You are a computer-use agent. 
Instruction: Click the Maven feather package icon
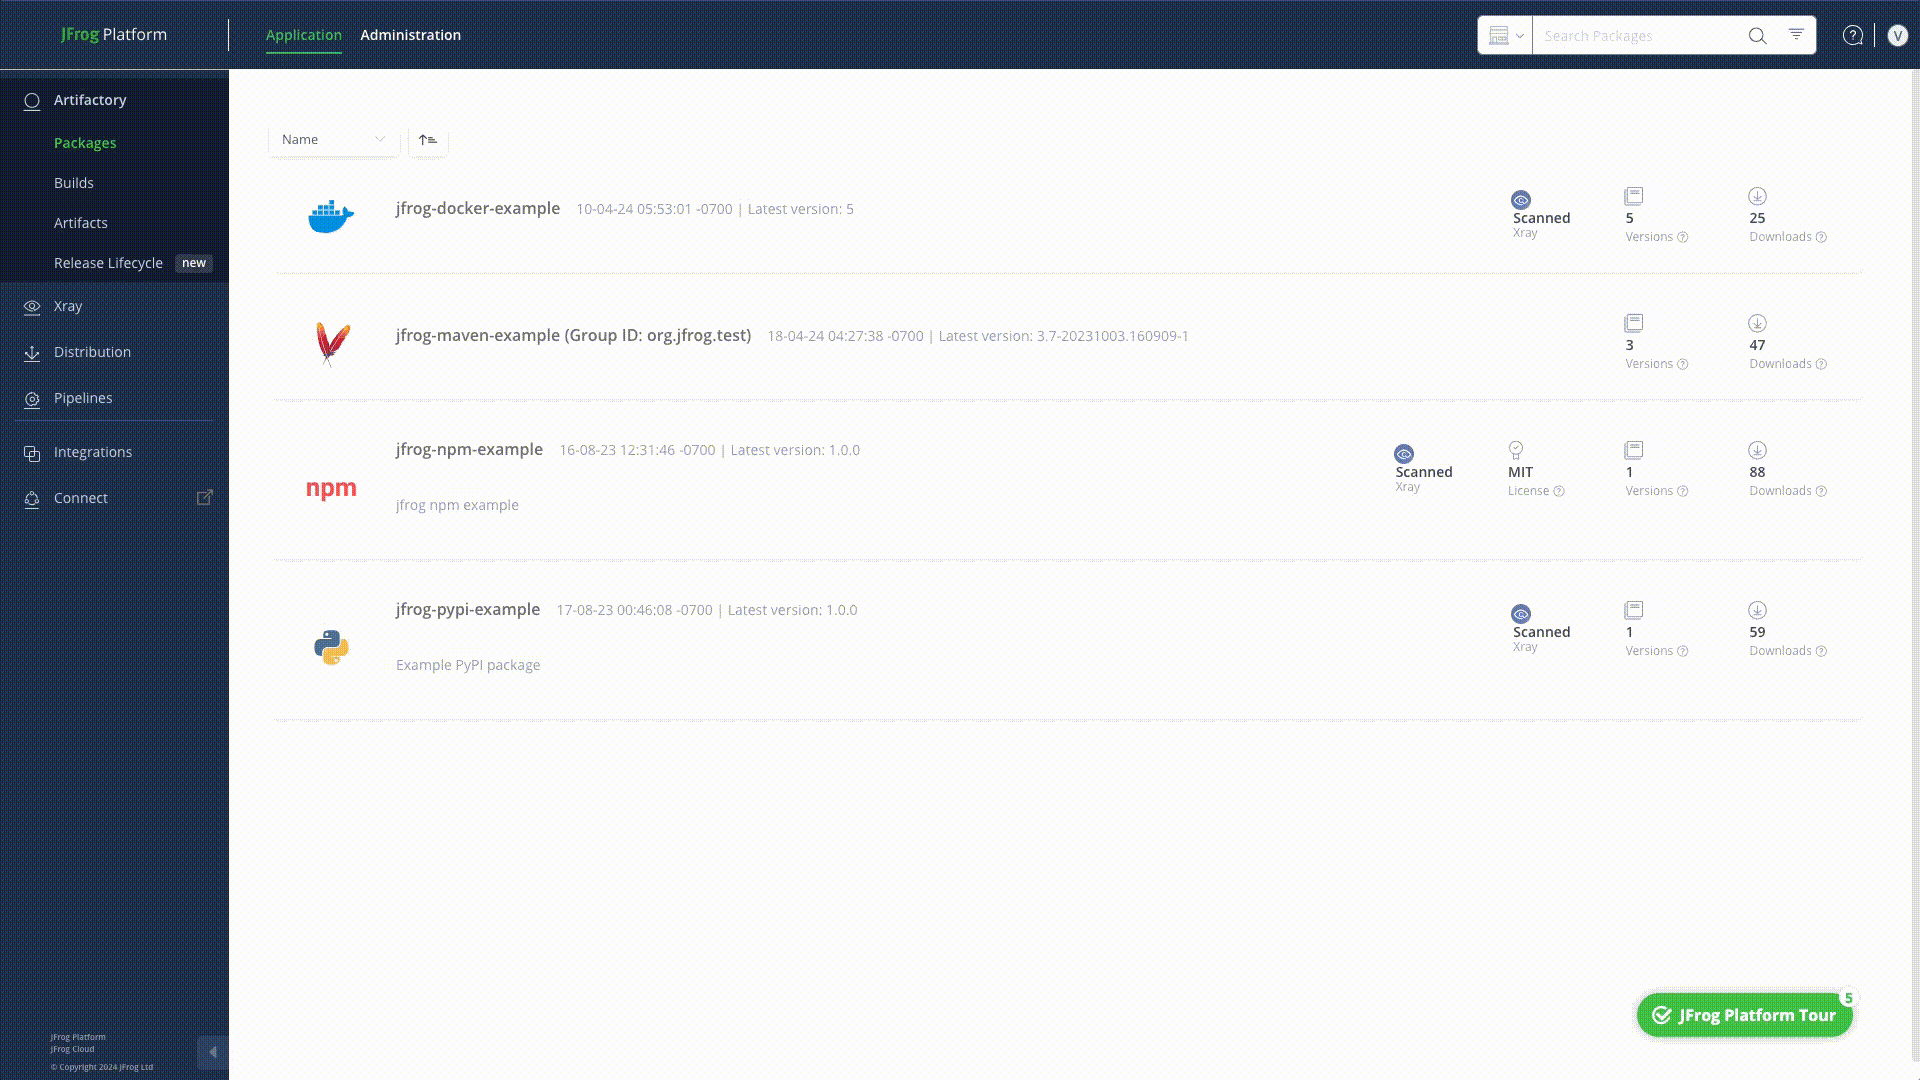332,344
